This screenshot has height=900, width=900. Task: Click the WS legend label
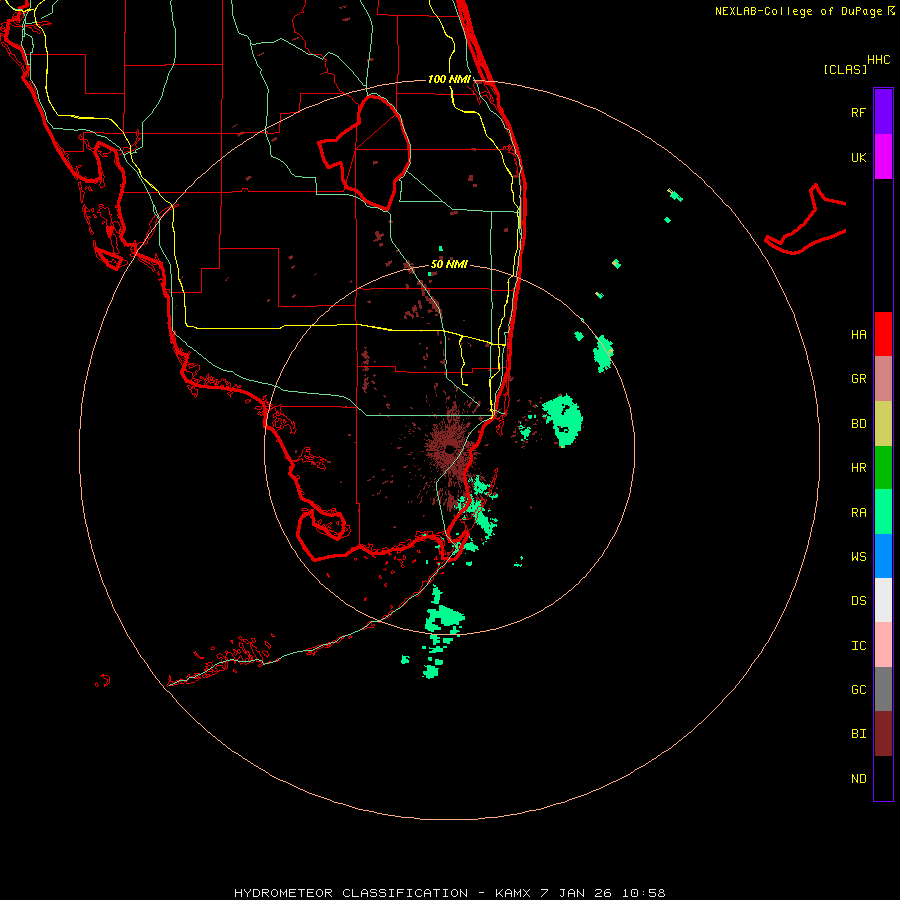tap(858, 557)
